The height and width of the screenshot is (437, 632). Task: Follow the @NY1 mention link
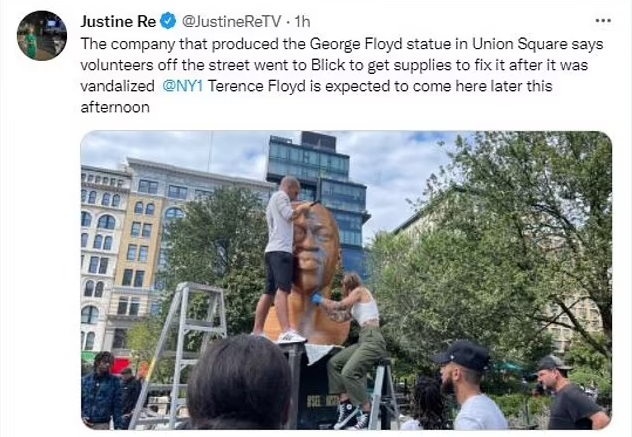(x=182, y=86)
